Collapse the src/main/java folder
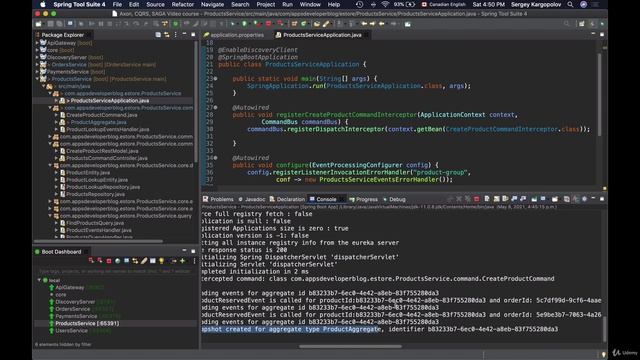Image resolution: width=640 pixels, height=360 pixels. (x=44, y=86)
